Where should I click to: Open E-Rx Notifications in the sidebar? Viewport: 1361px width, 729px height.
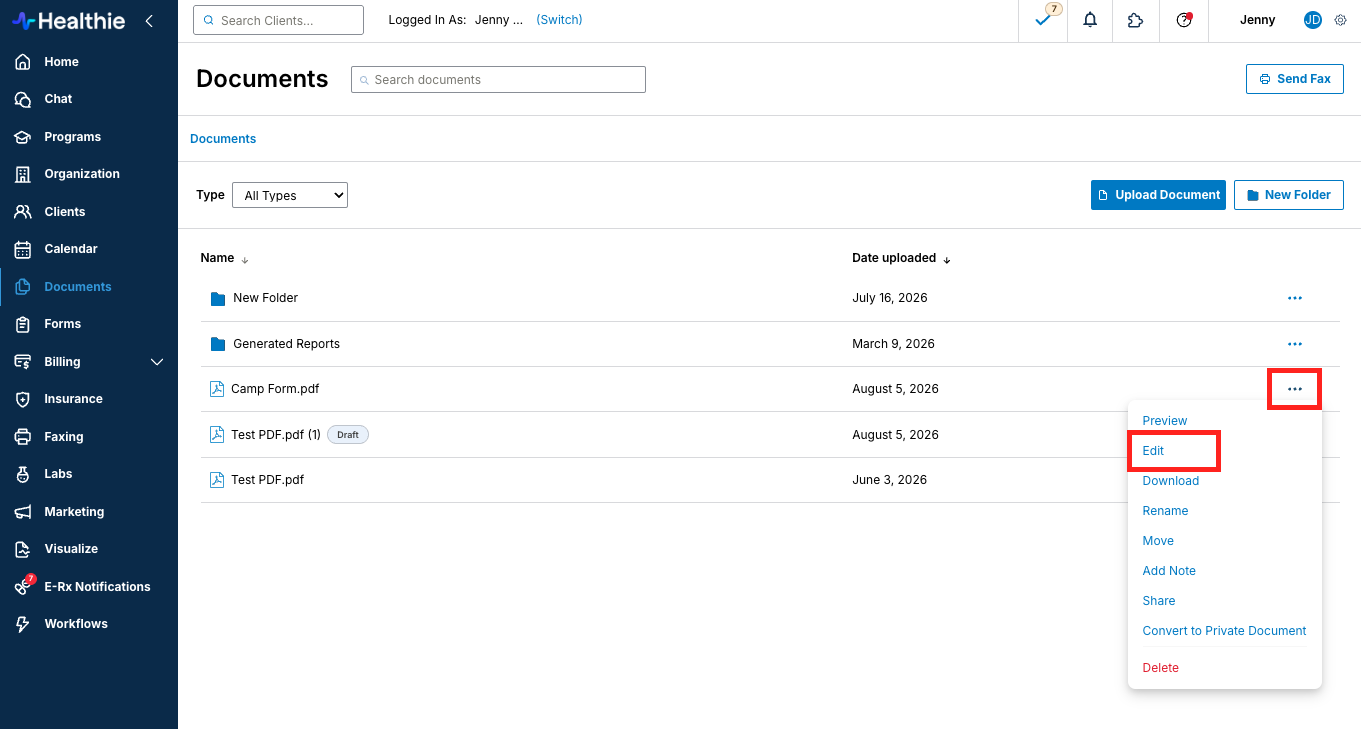point(97,587)
